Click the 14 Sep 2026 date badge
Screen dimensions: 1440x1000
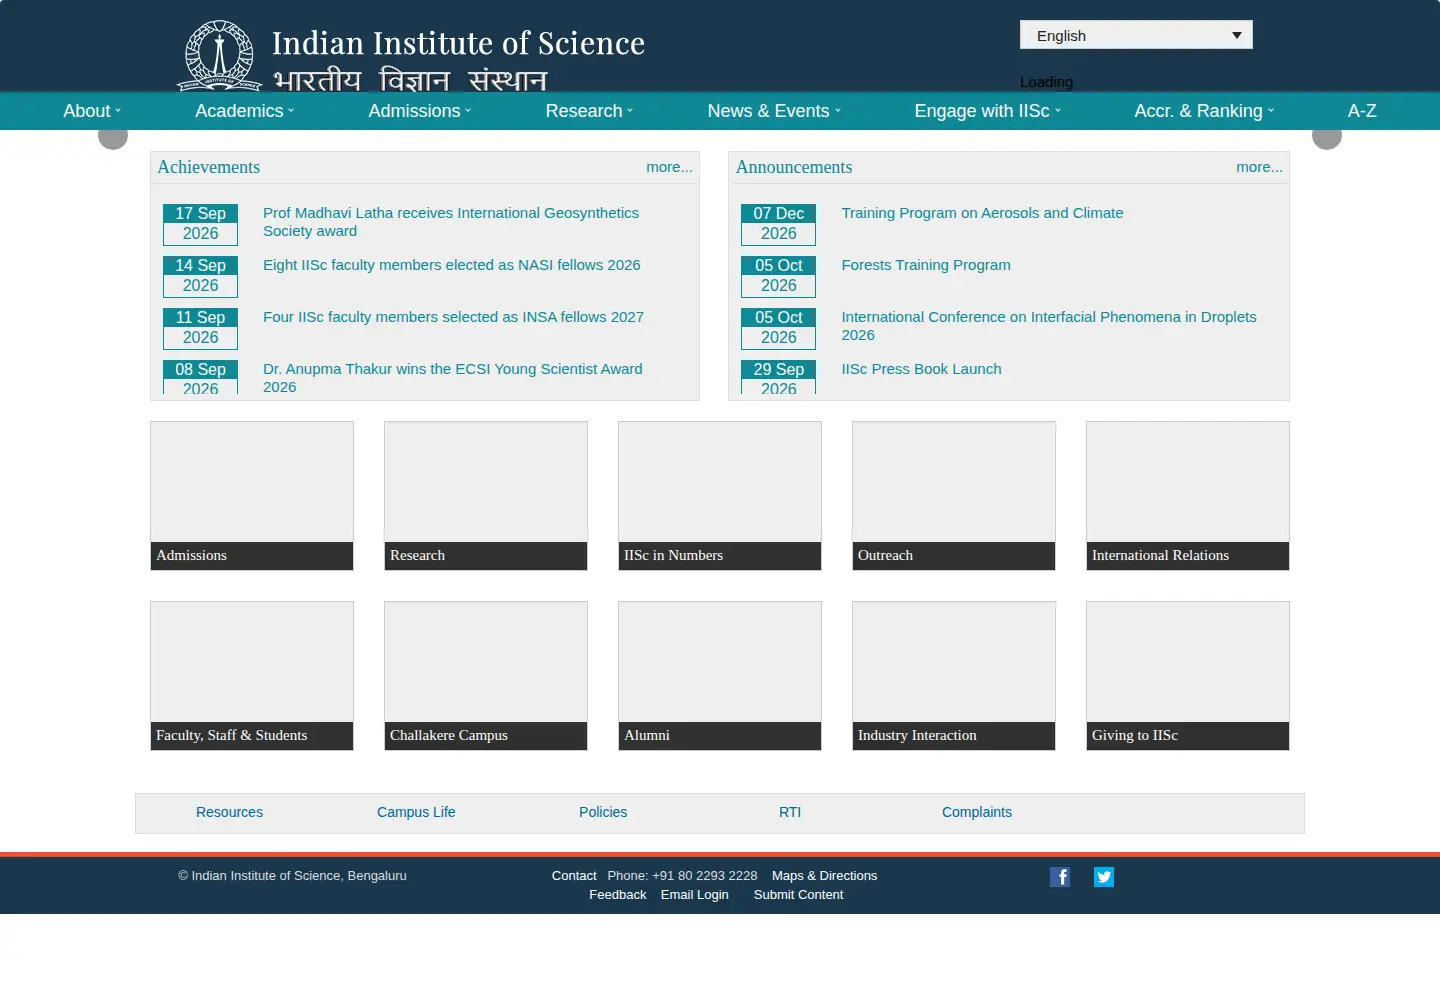200,276
